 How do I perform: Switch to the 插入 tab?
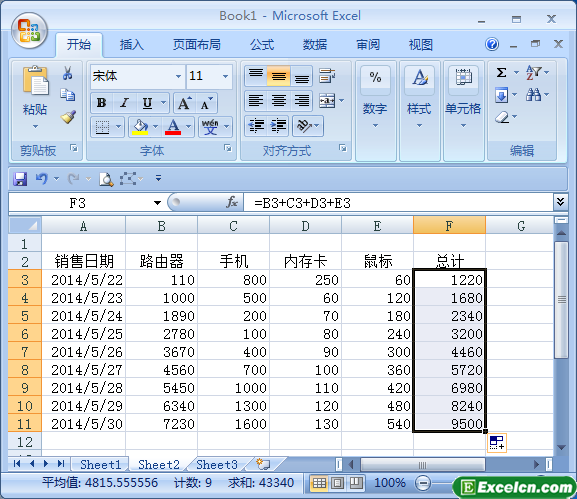click(x=131, y=45)
